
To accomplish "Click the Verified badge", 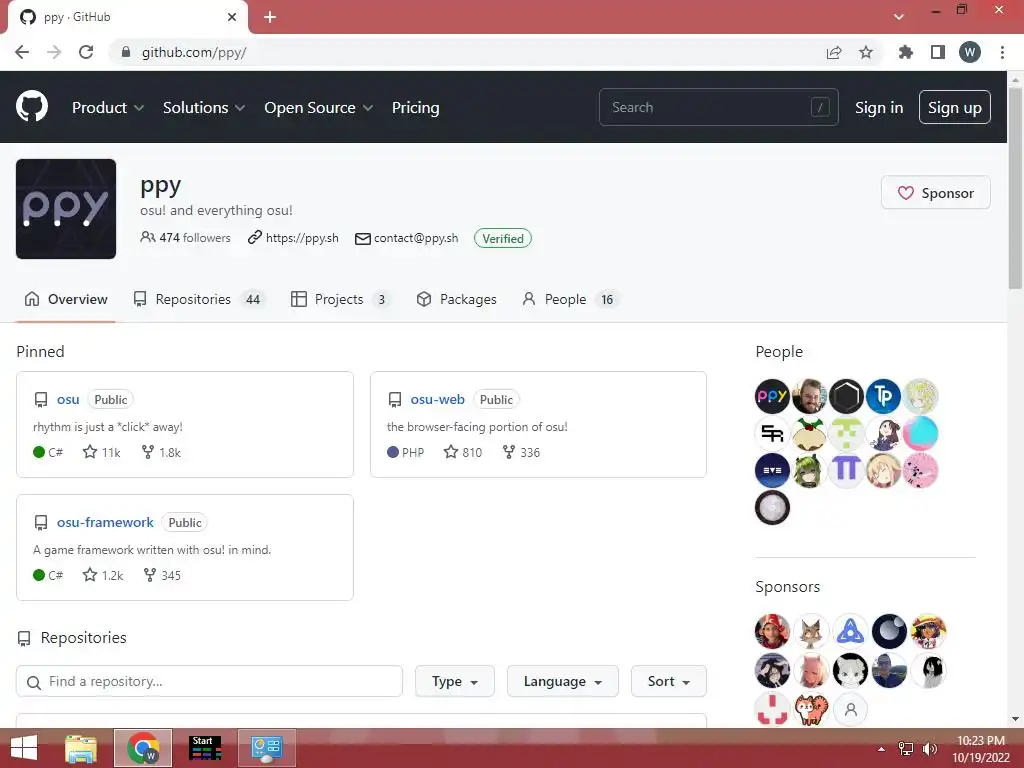I will click(x=503, y=238).
